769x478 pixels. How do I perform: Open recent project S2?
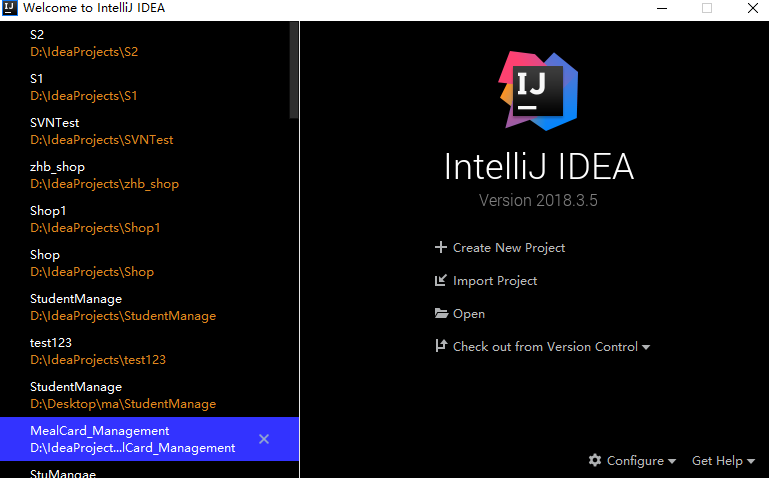(x=149, y=43)
